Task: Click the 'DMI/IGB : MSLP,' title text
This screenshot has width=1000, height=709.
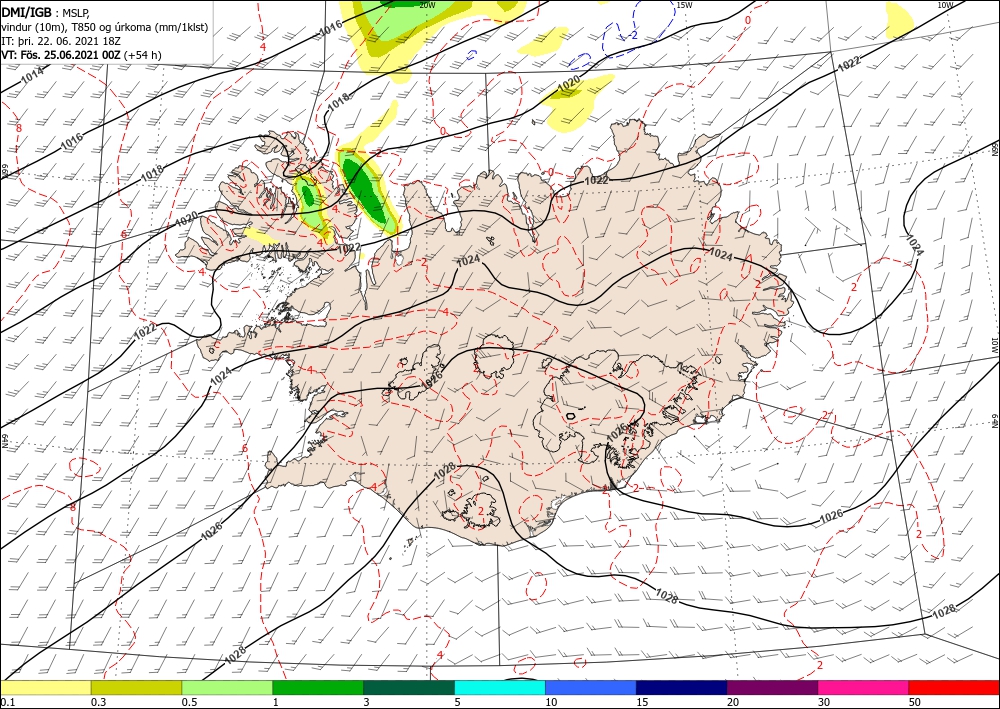Action: [46, 13]
